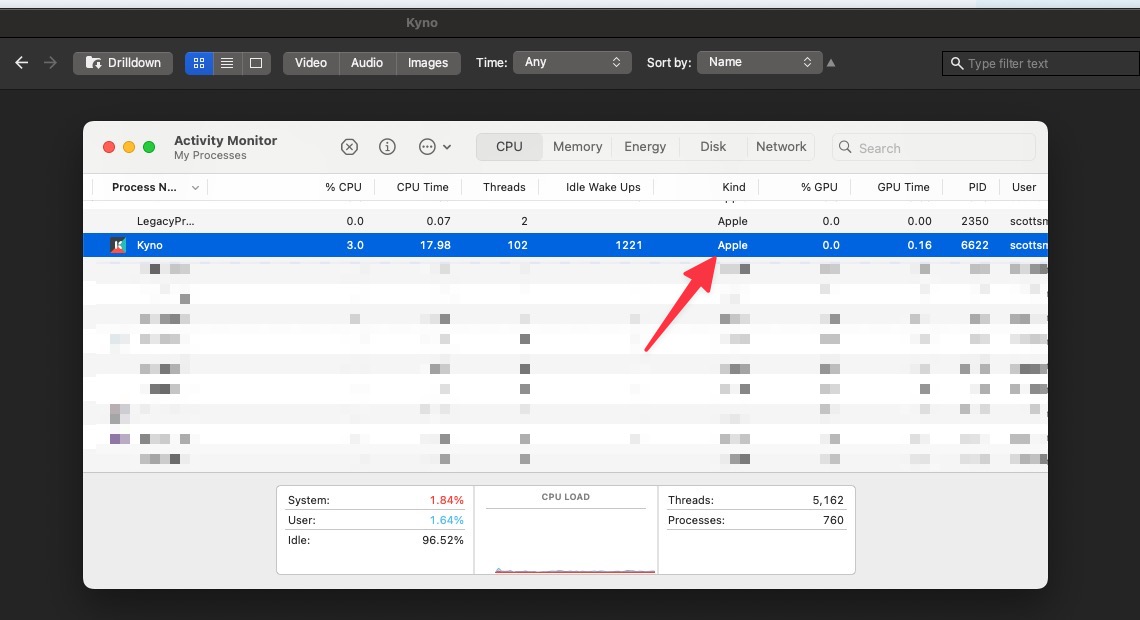The height and width of the screenshot is (620, 1140).
Task: Click the Threads total 5,162
Action: 828,500
